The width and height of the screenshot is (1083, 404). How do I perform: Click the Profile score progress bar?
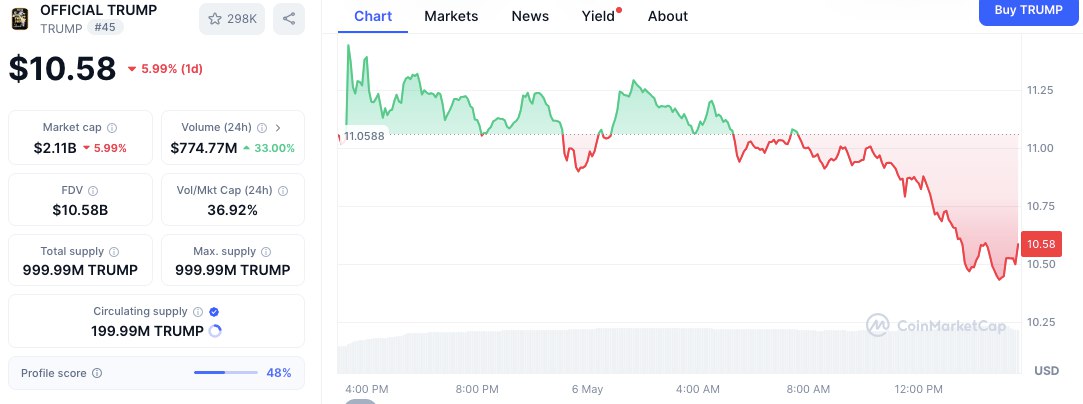[x=224, y=373]
